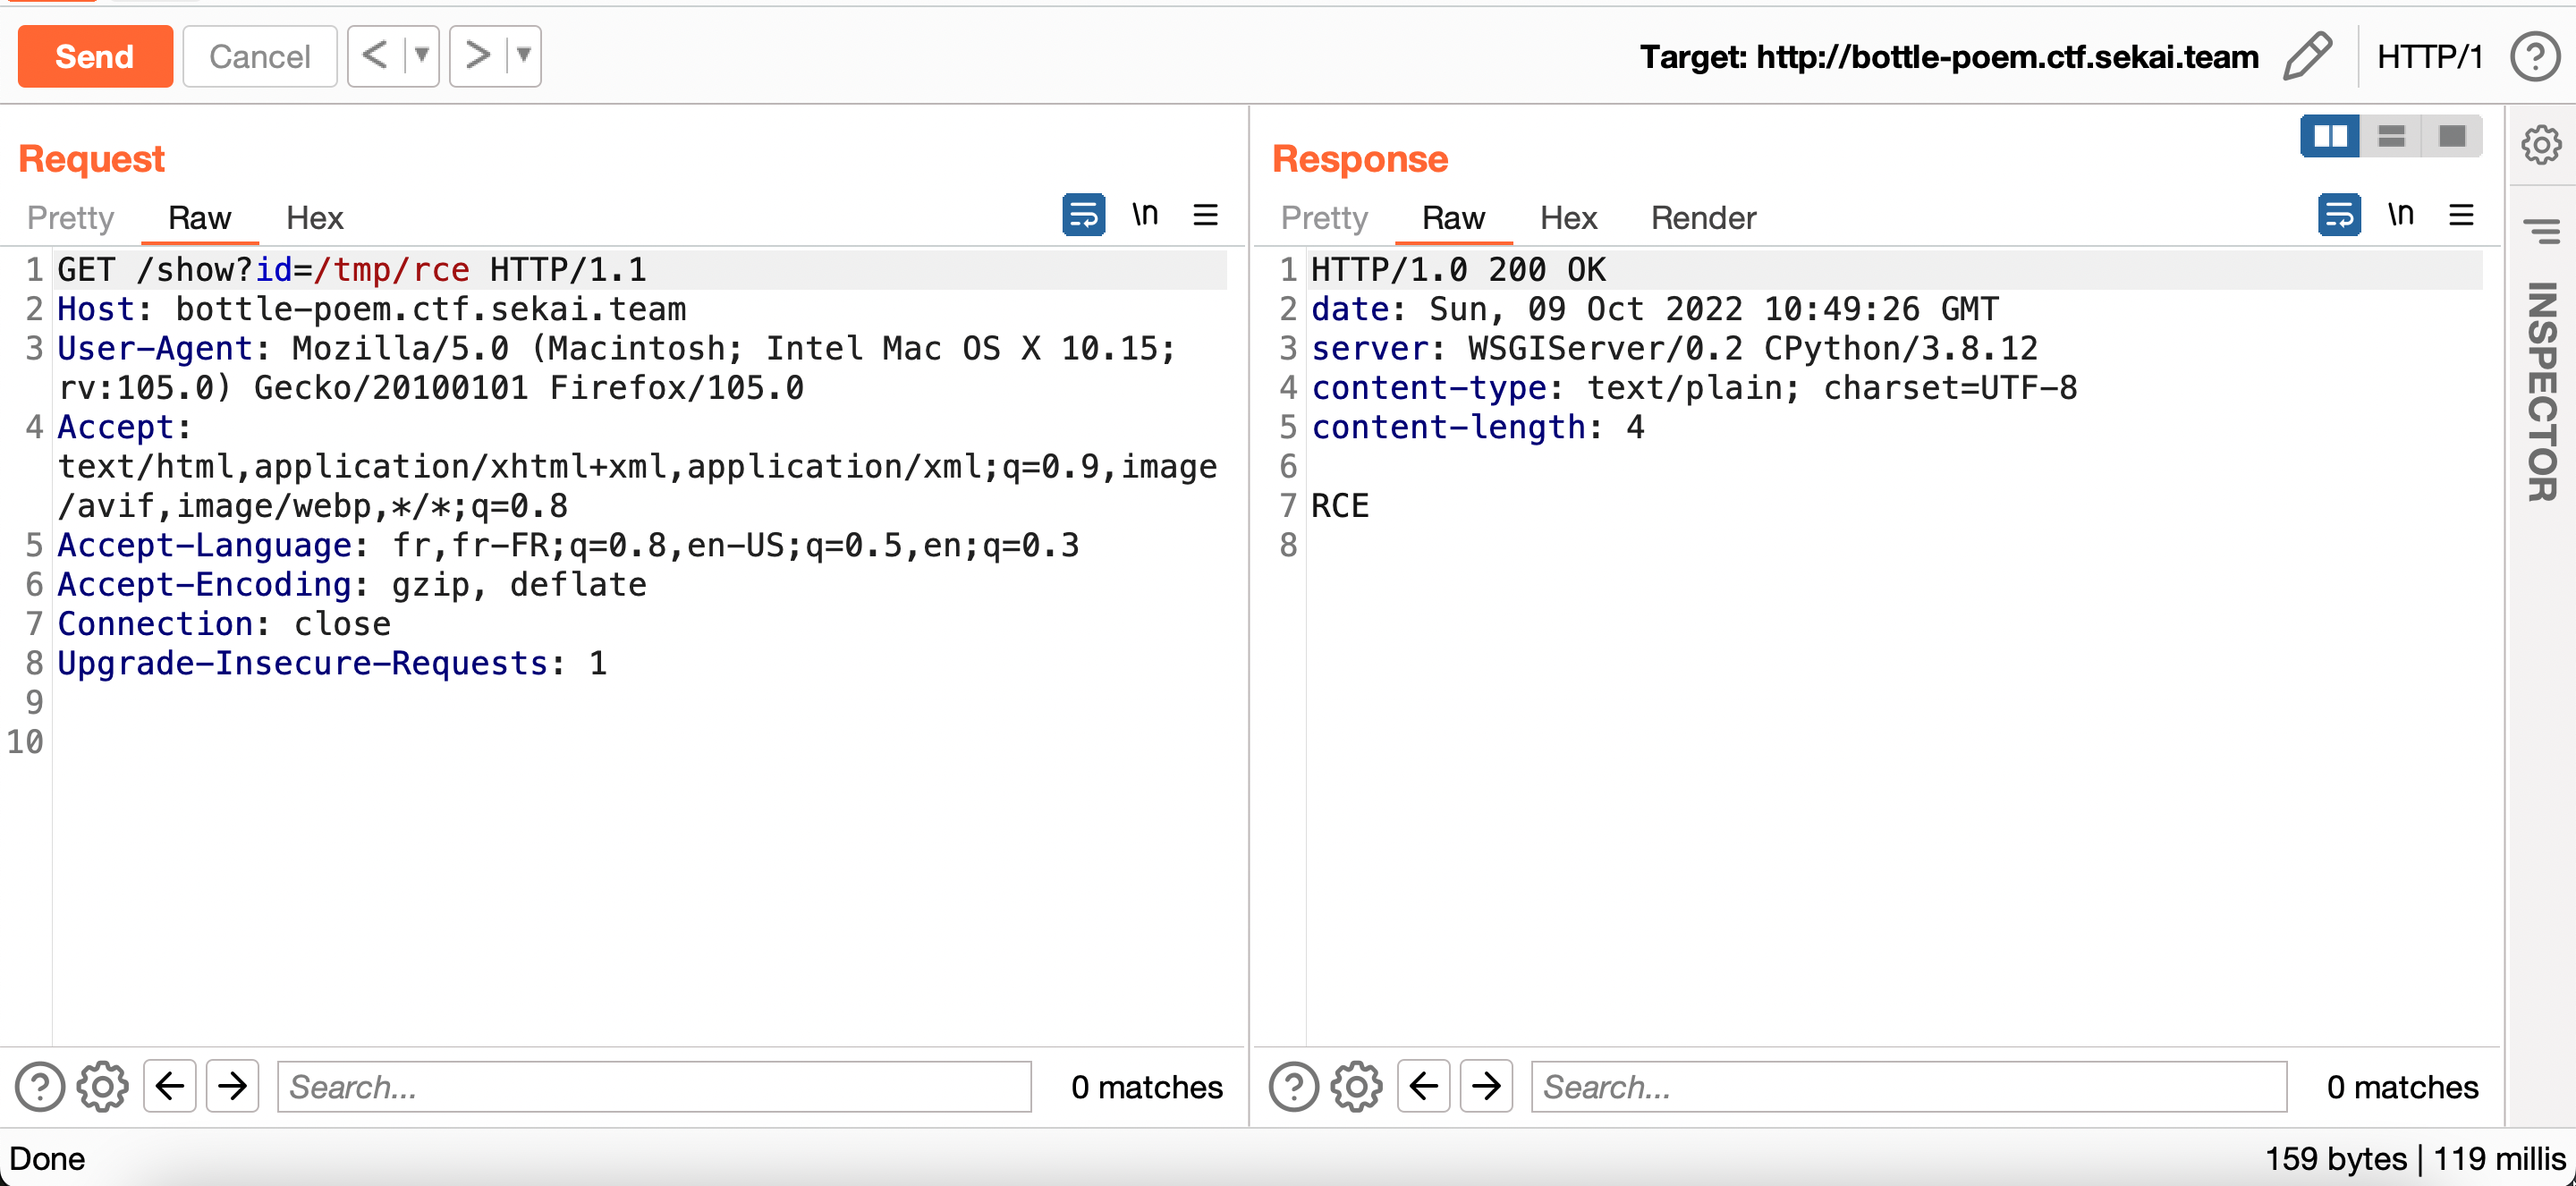This screenshot has height=1186, width=2576.
Task: Click the content-type response header
Action: (1694, 388)
